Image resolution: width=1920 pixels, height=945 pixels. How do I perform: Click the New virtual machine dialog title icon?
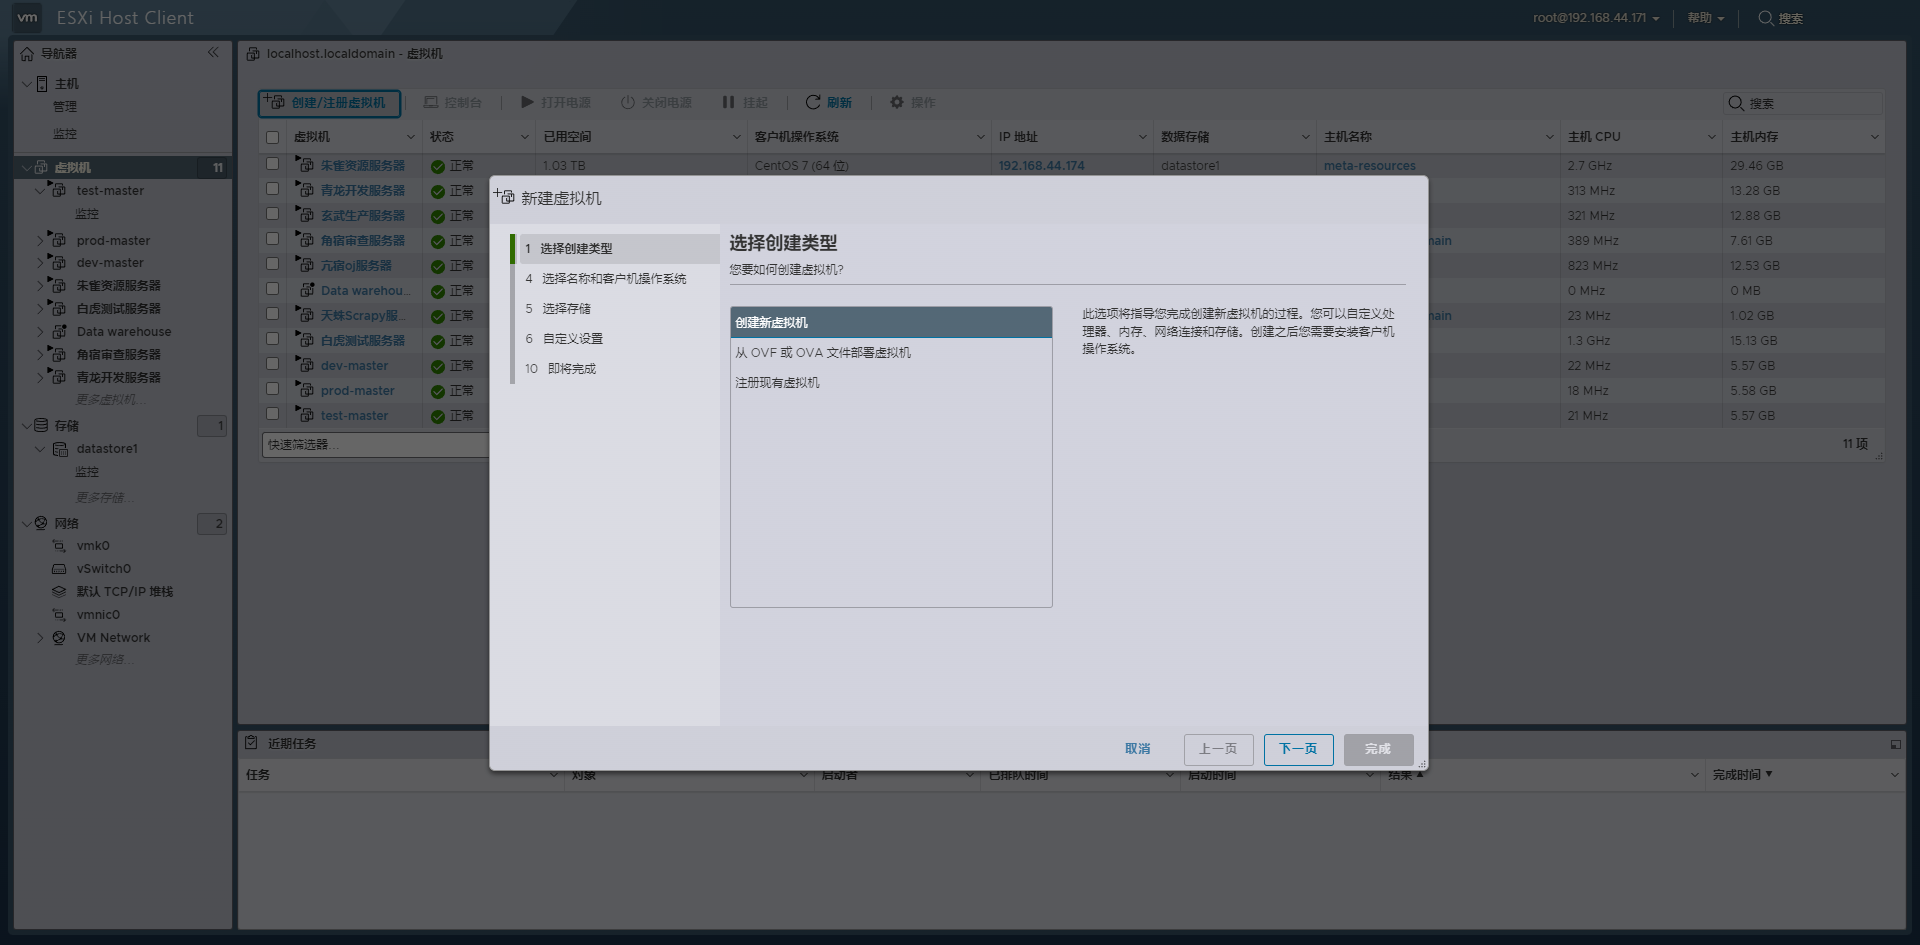point(504,197)
